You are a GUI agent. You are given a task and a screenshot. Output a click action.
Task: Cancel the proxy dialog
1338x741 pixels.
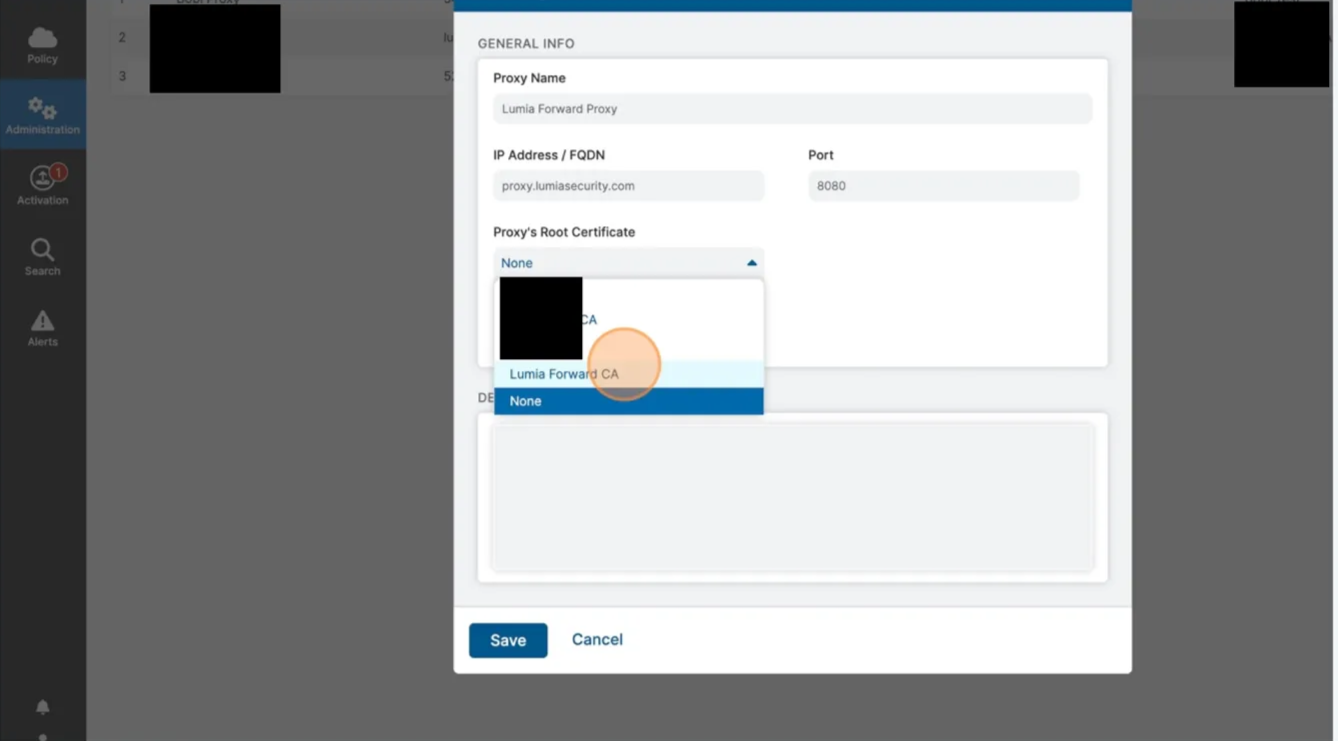point(597,640)
